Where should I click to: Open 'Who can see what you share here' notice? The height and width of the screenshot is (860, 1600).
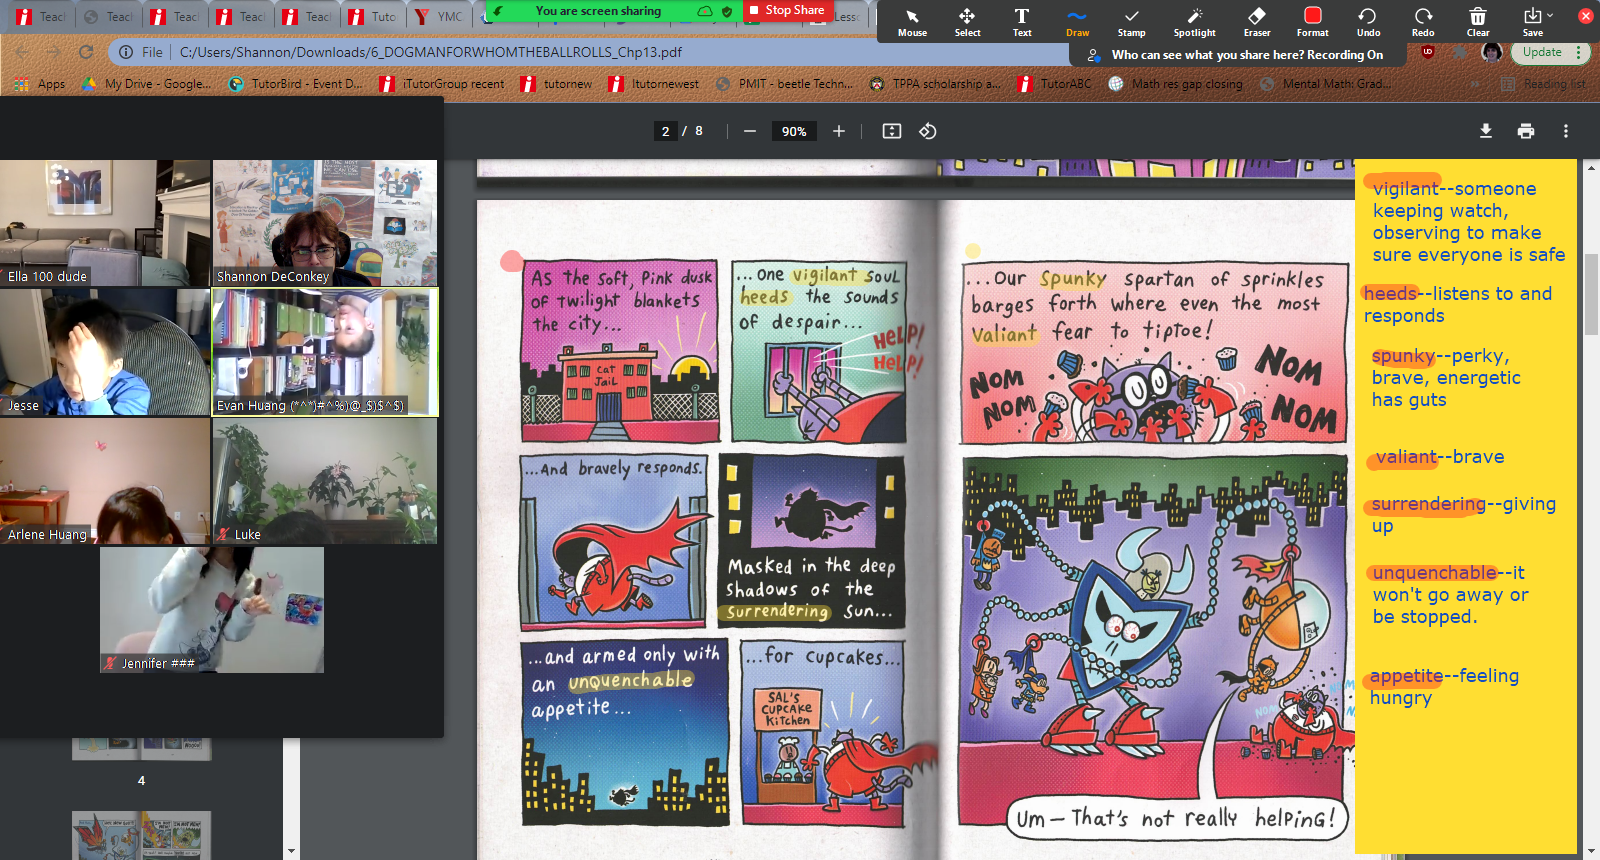pos(1237,55)
